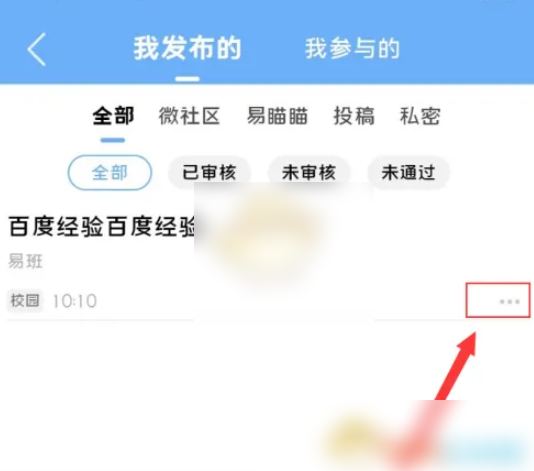Viewport: 534px width, 471px height.
Task: Open the three-dot more options menu
Action: click(x=509, y=301)
